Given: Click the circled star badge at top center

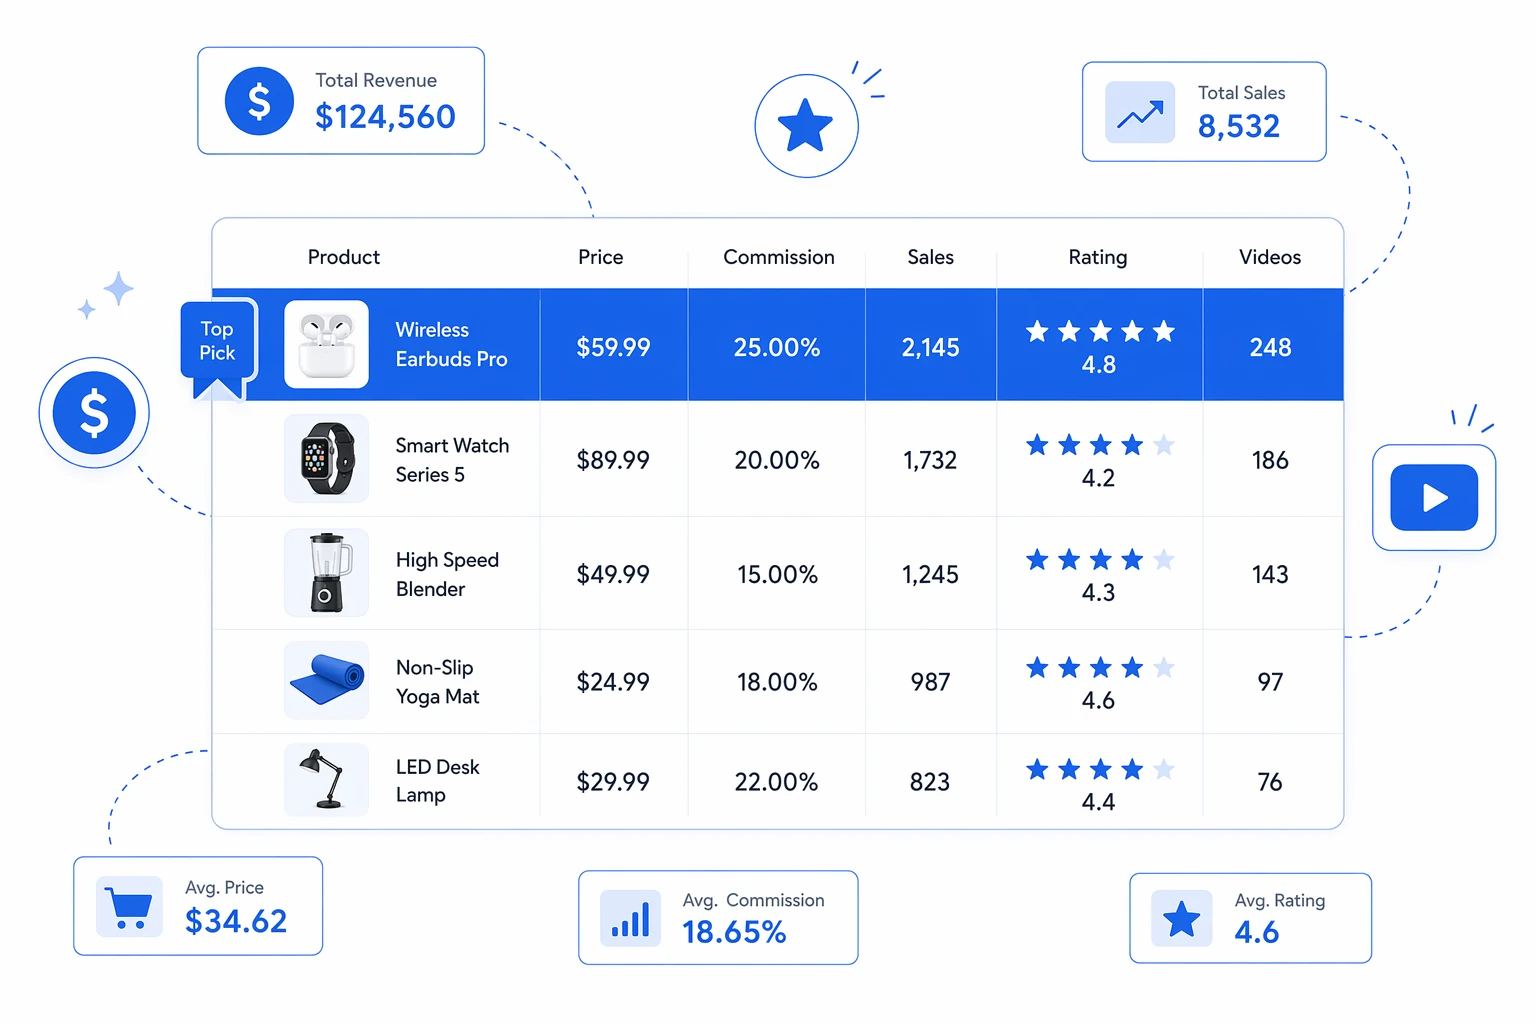Looking at the screenshot, I should click(806, 126).
